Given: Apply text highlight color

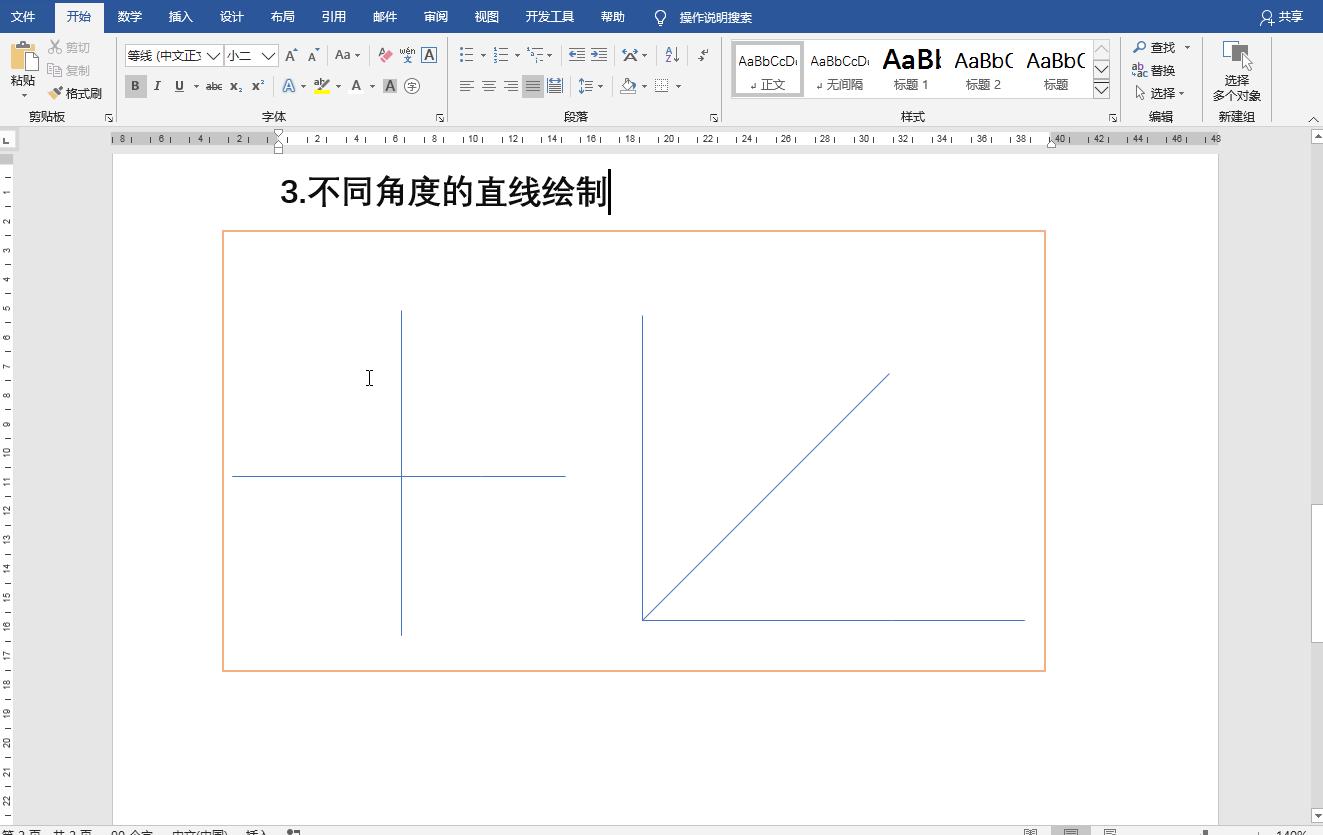Looking at the screenshot, I should point(322,86).
